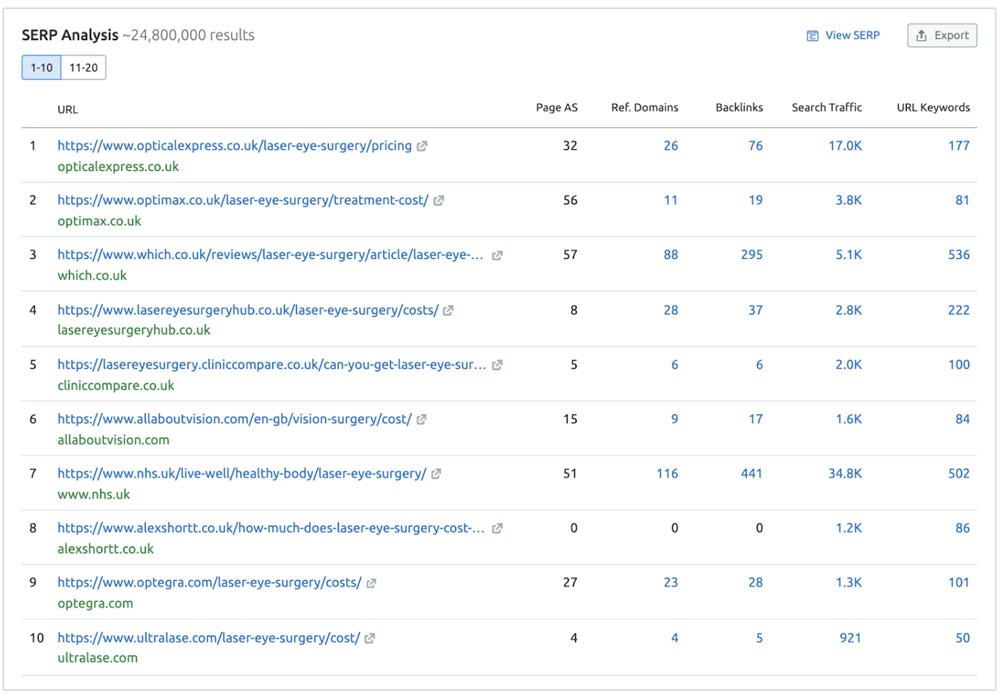Click the Search Traffic column header

tap(826, 108)
